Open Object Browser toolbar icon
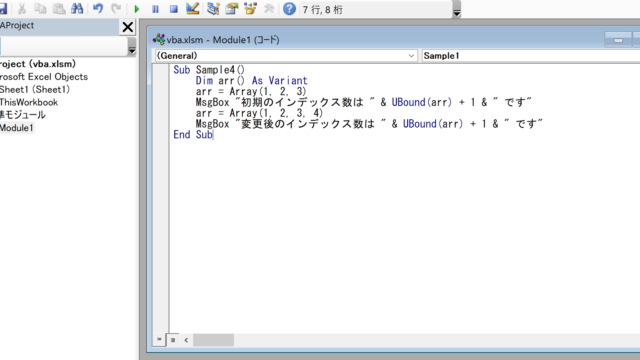The image size is (640, 360). 251,8
